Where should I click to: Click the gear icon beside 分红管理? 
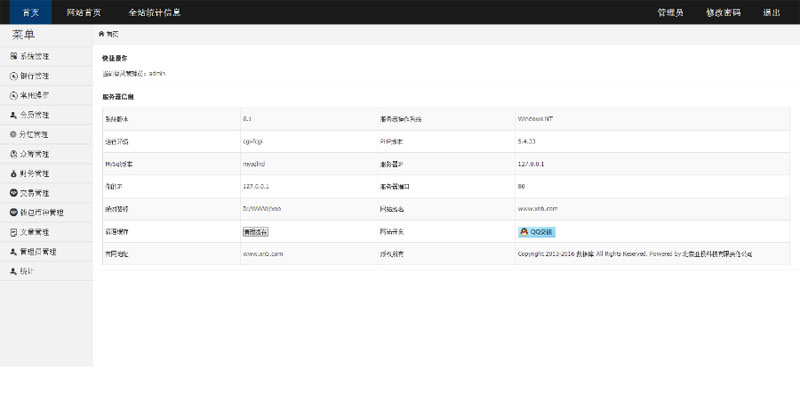[13, 134]
